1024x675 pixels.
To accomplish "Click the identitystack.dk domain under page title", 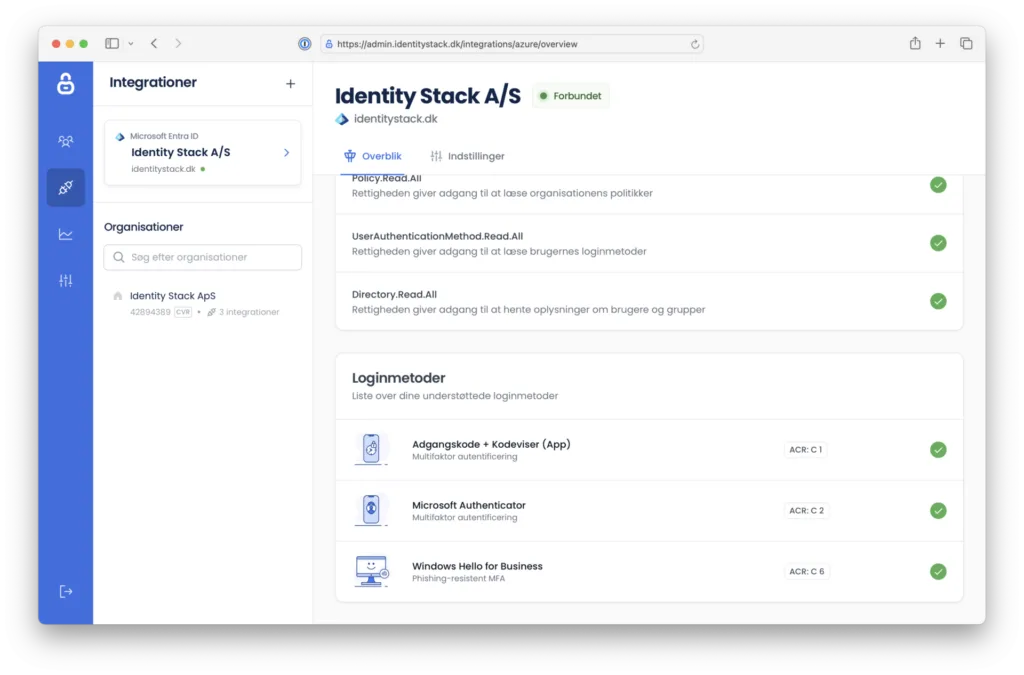I will coord(396,119).
